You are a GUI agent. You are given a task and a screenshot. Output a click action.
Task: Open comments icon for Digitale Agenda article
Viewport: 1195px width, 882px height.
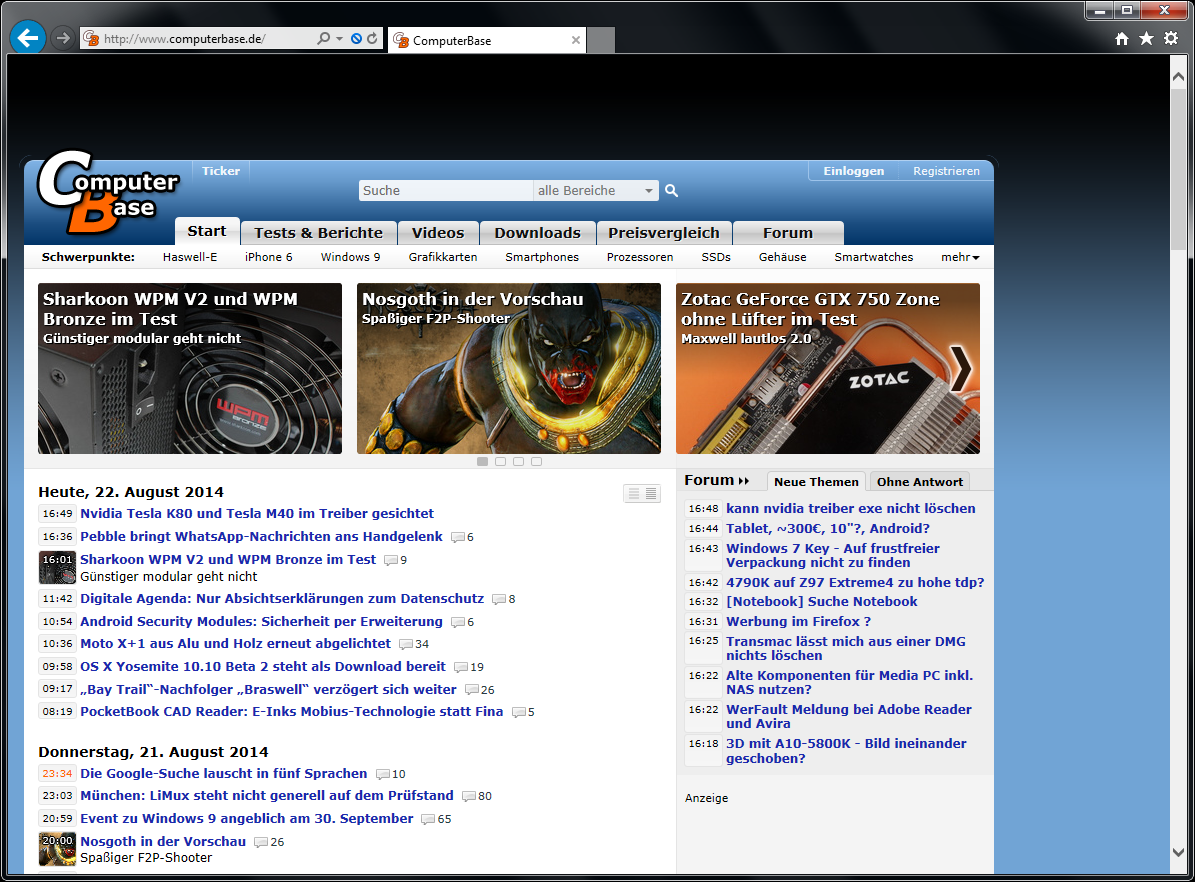click(498, 599)
